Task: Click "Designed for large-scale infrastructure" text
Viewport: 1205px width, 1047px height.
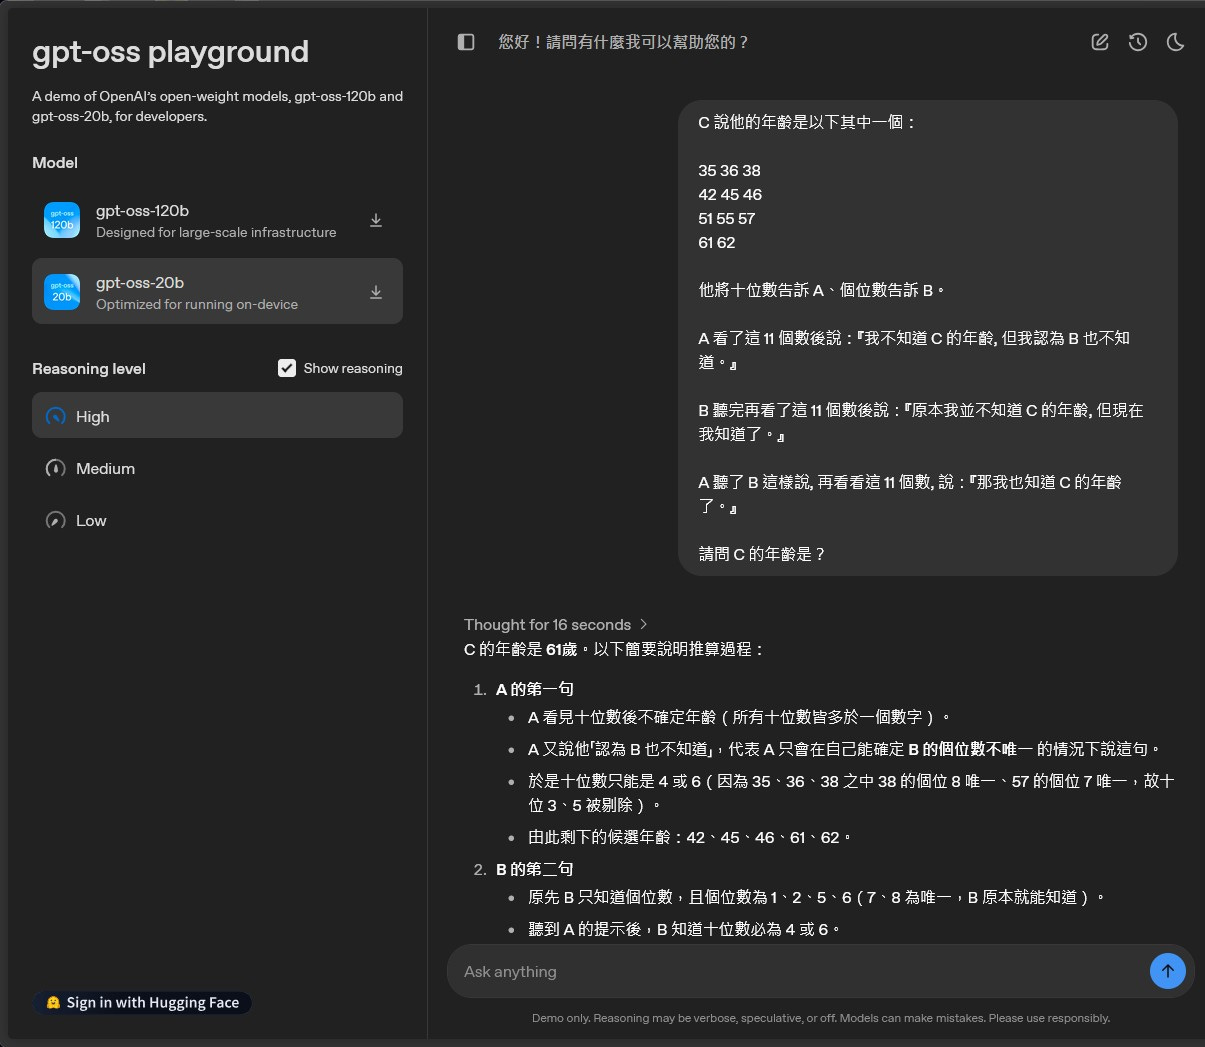Action: tap(216, 232)
